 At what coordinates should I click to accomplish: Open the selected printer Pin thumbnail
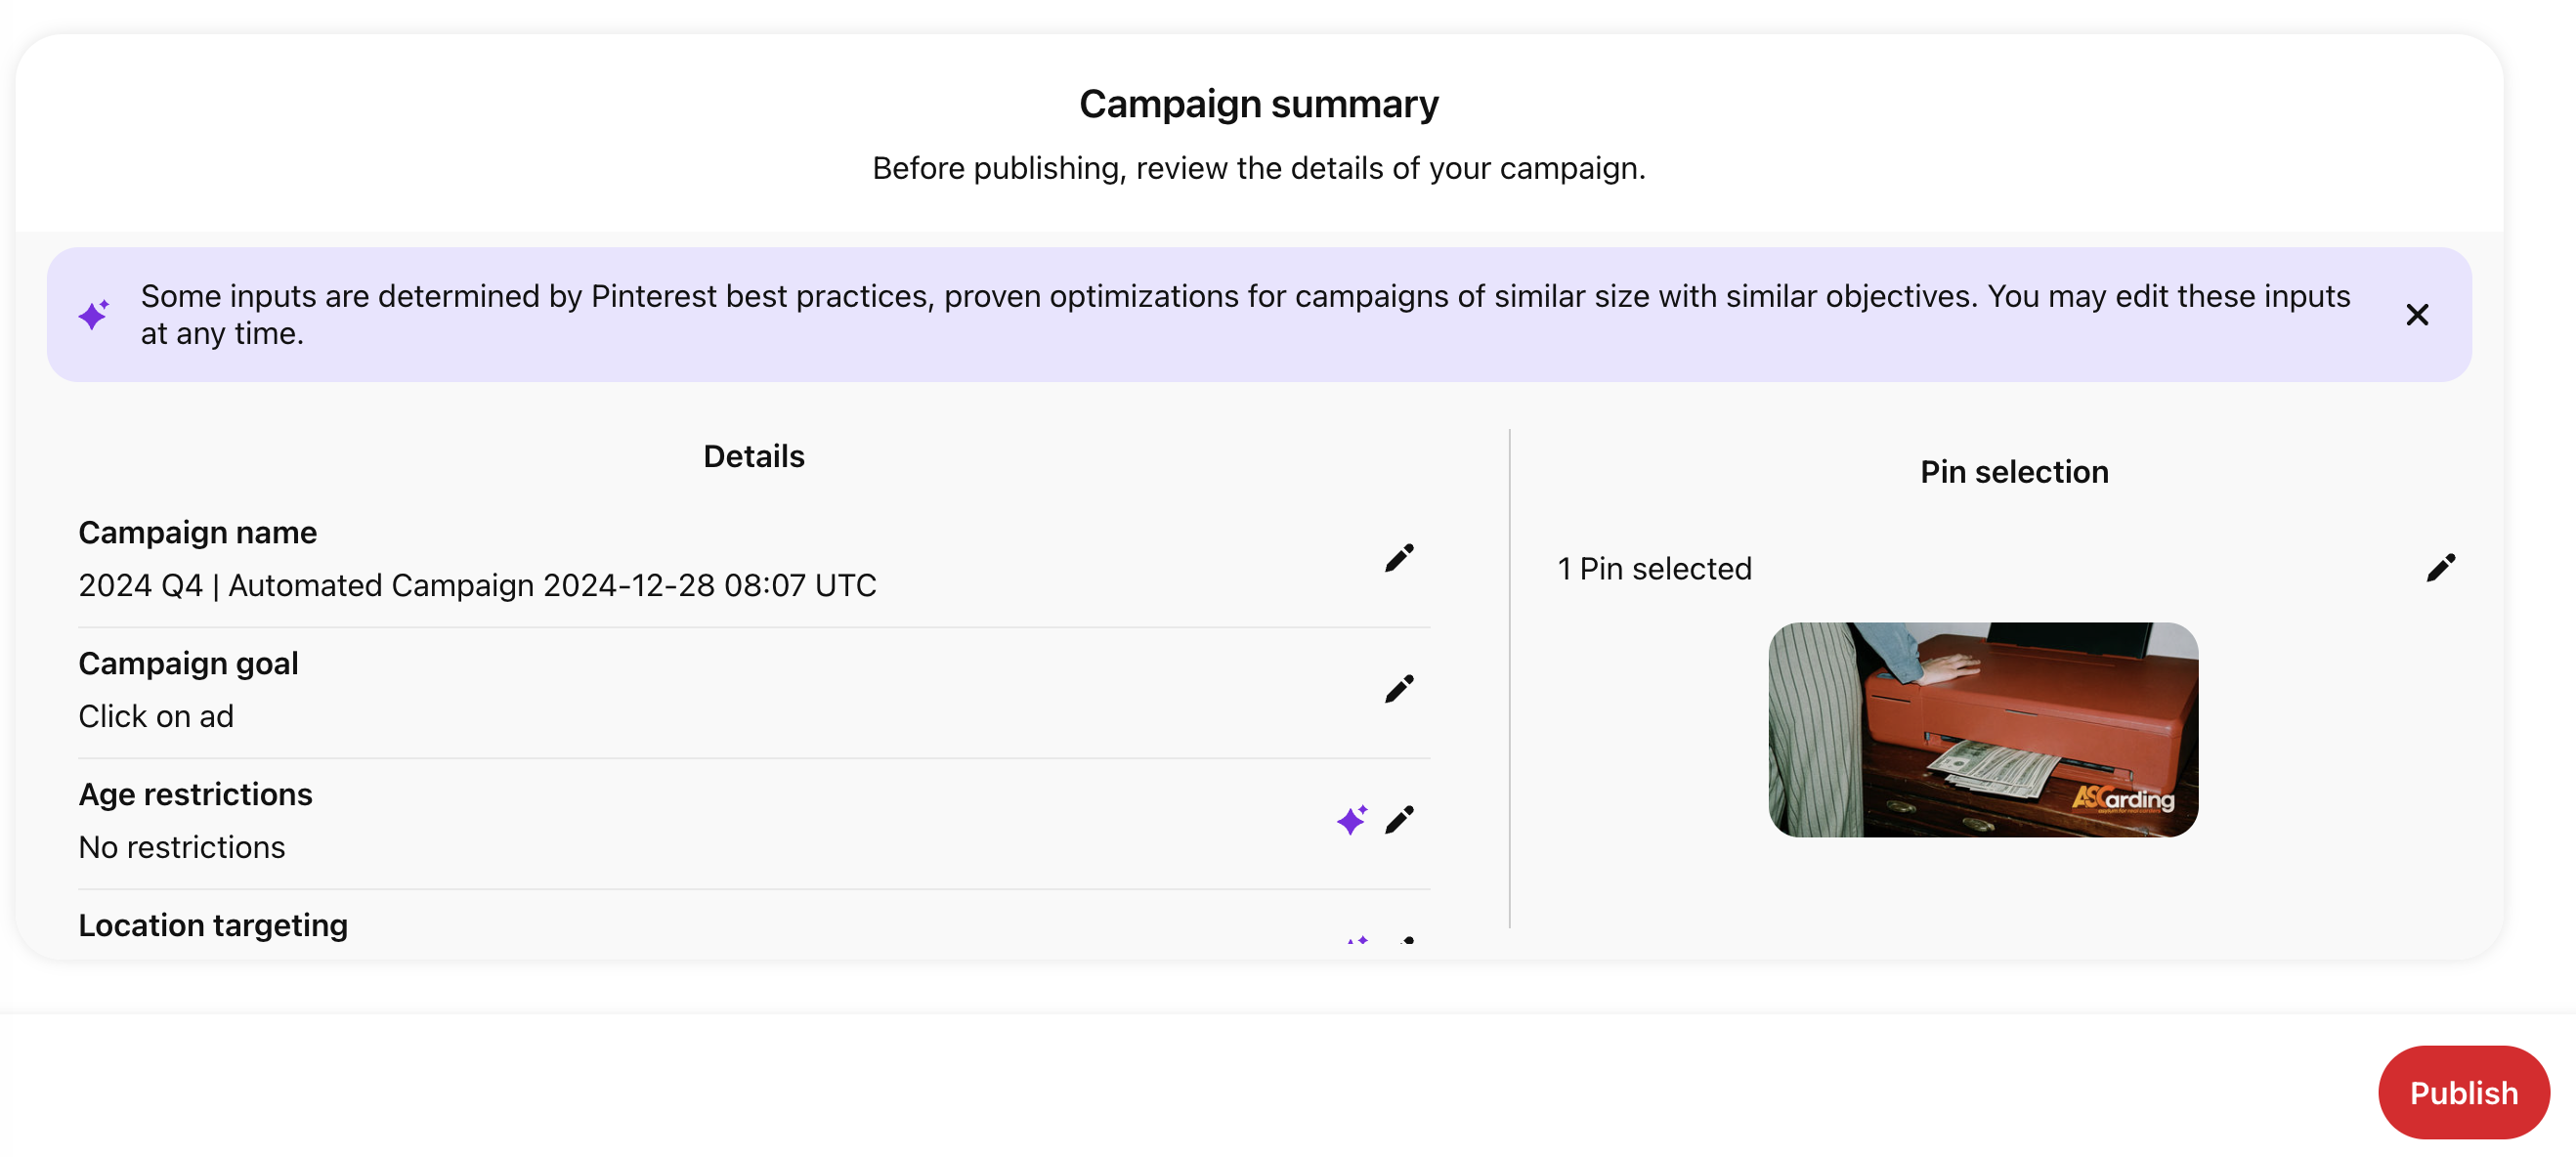tap(1983, 730)
